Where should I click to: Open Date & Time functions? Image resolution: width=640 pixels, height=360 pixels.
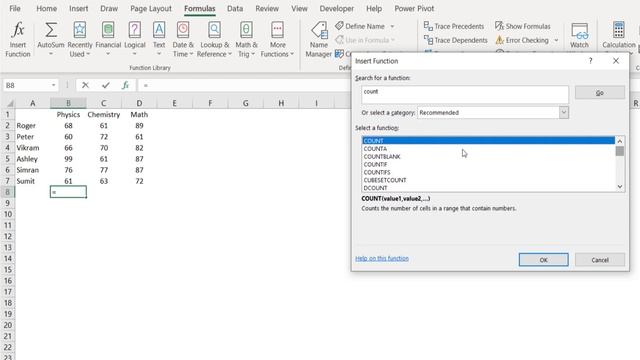tap(183, 40)
